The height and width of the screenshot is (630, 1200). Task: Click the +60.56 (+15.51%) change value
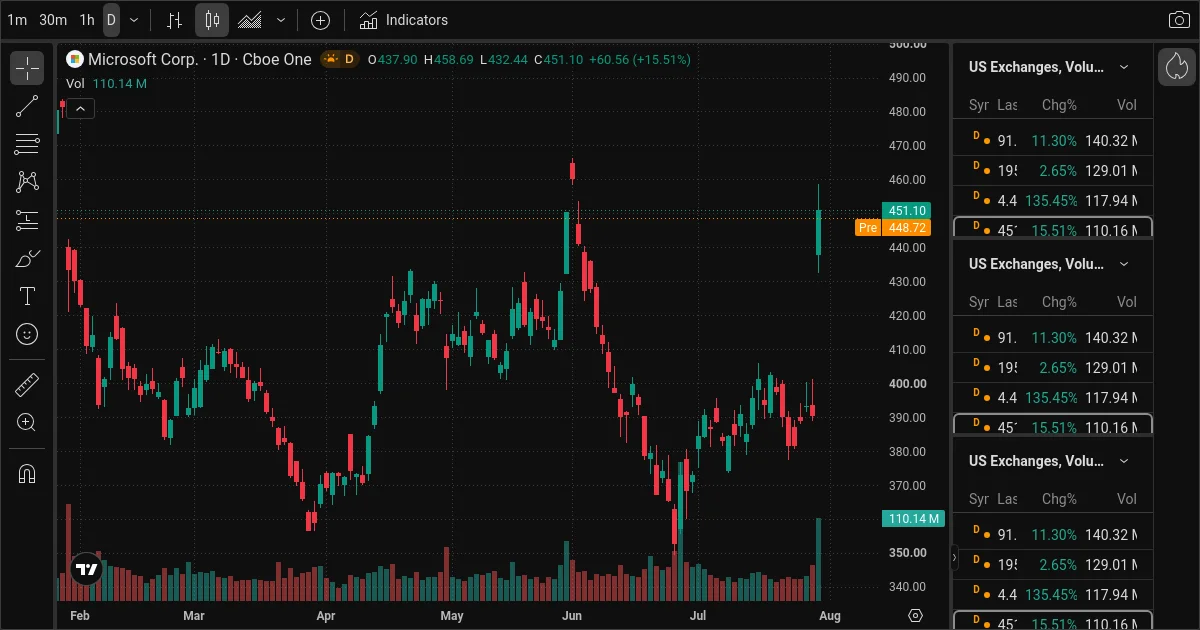(640, 59)
